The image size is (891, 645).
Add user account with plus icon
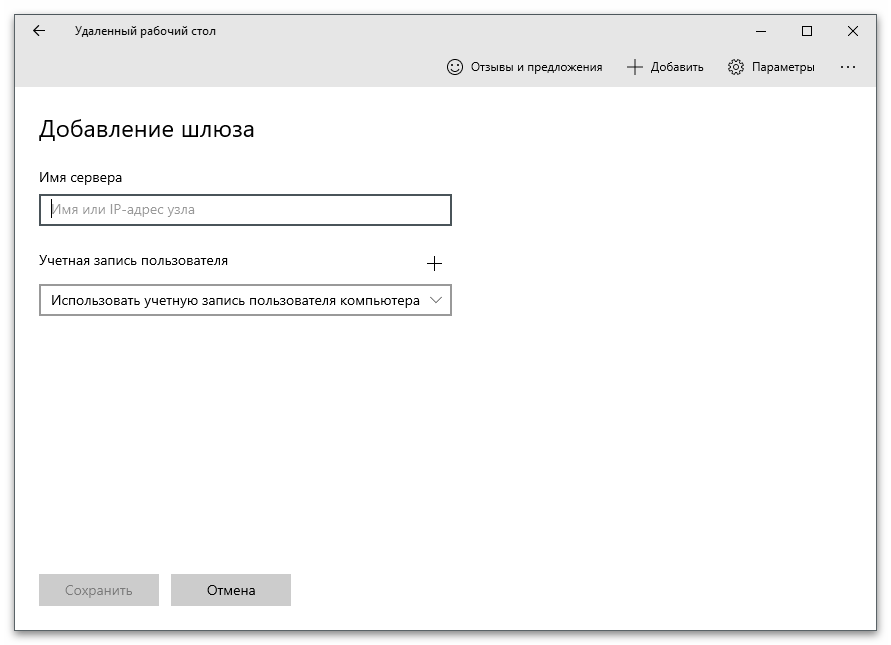pyautogui.click(x=434, y=263)
